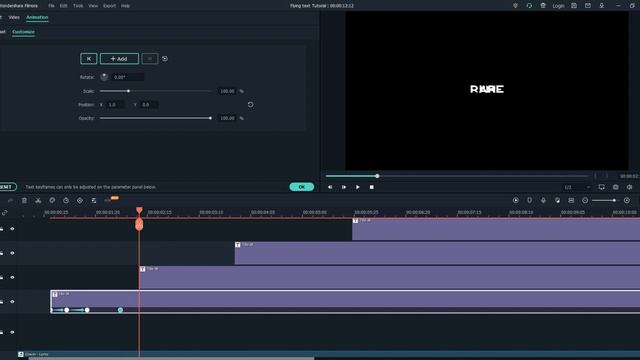Toggle eye on track with keyframed clip

coord(12,302)
